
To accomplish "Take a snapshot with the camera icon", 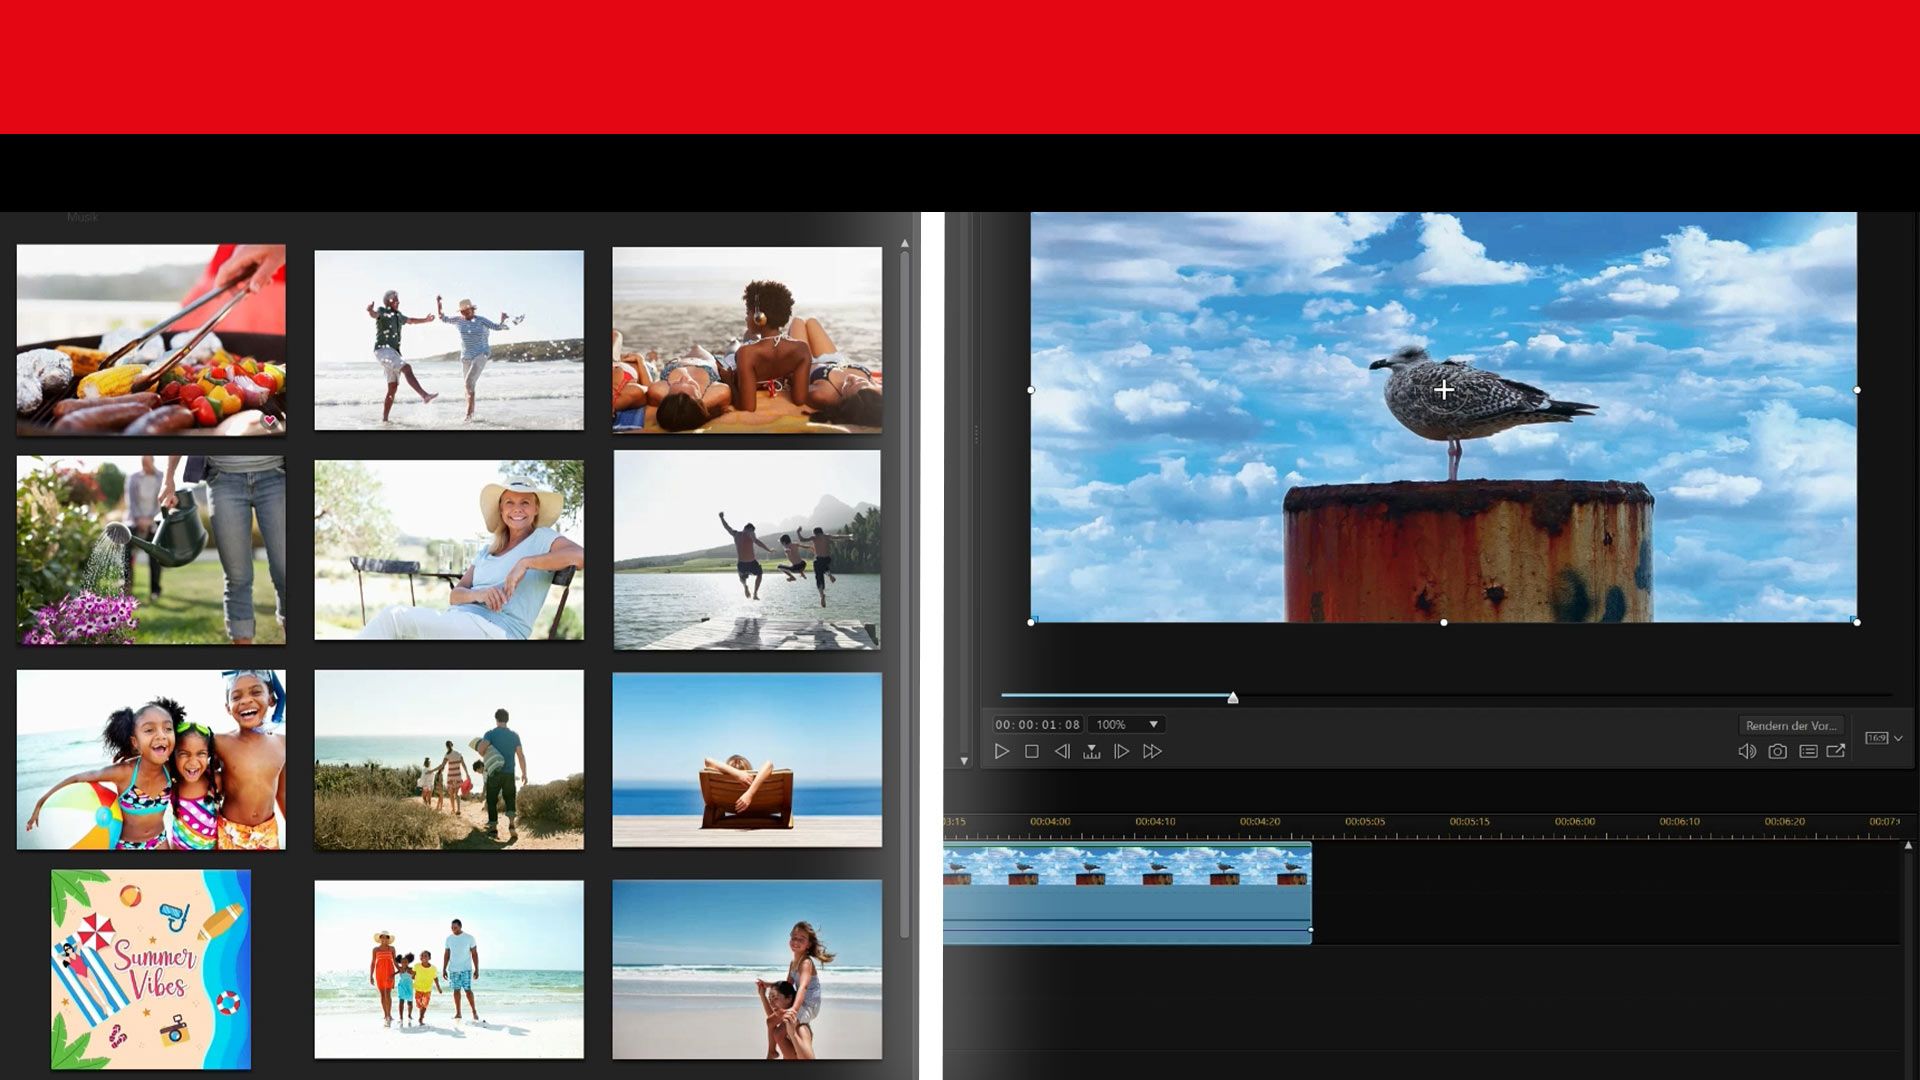I will [x=1777, y=751].
